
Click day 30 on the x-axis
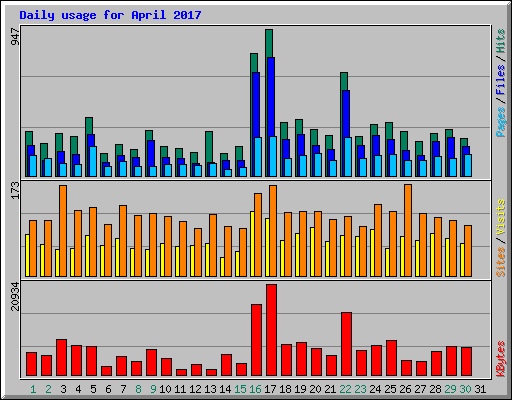[465, 389]
